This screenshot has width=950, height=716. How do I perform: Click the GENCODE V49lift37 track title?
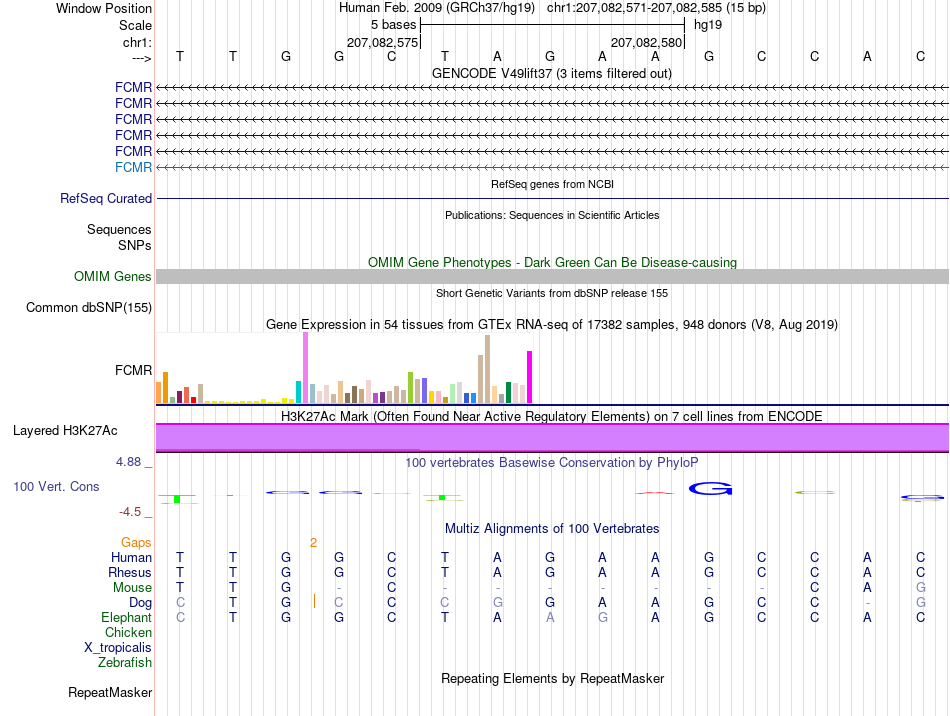click(x=552, y=73)
